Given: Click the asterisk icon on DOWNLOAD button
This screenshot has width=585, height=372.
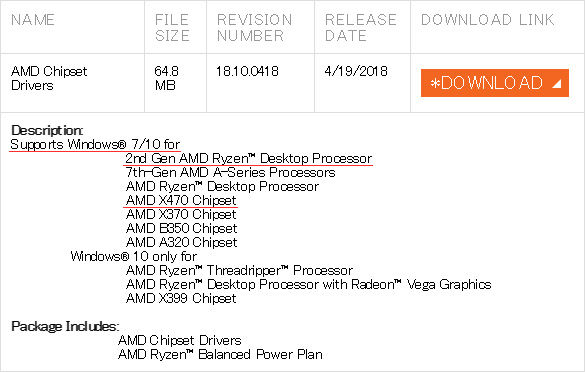Looking at the screenshot, I should pyautogui.click(x=435, y=83).
